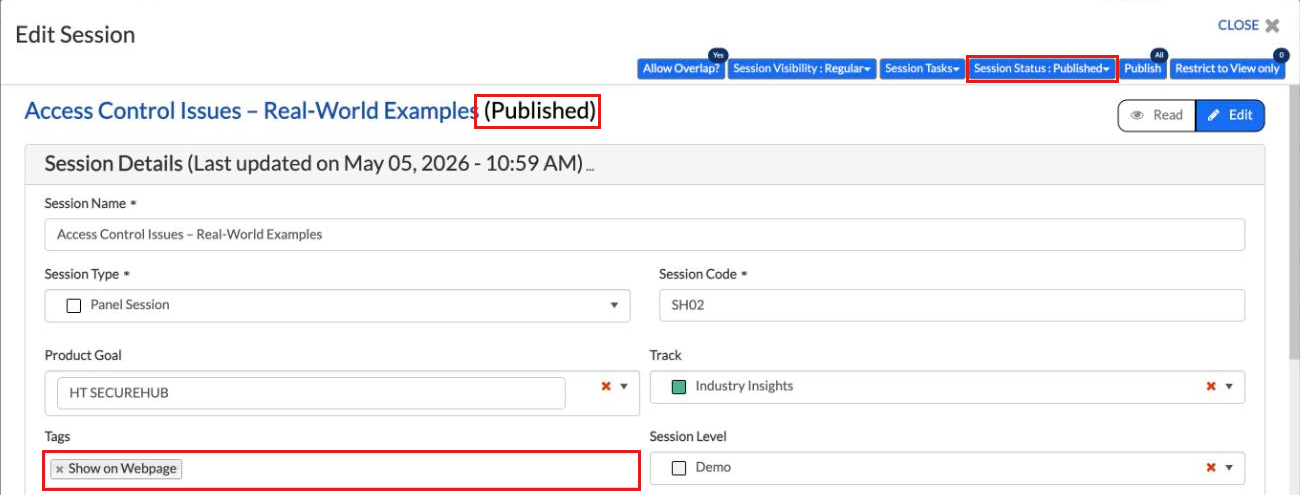
Task: Clear the Product Goal selection
Action: pyautogui.click(x=605, y=386)
